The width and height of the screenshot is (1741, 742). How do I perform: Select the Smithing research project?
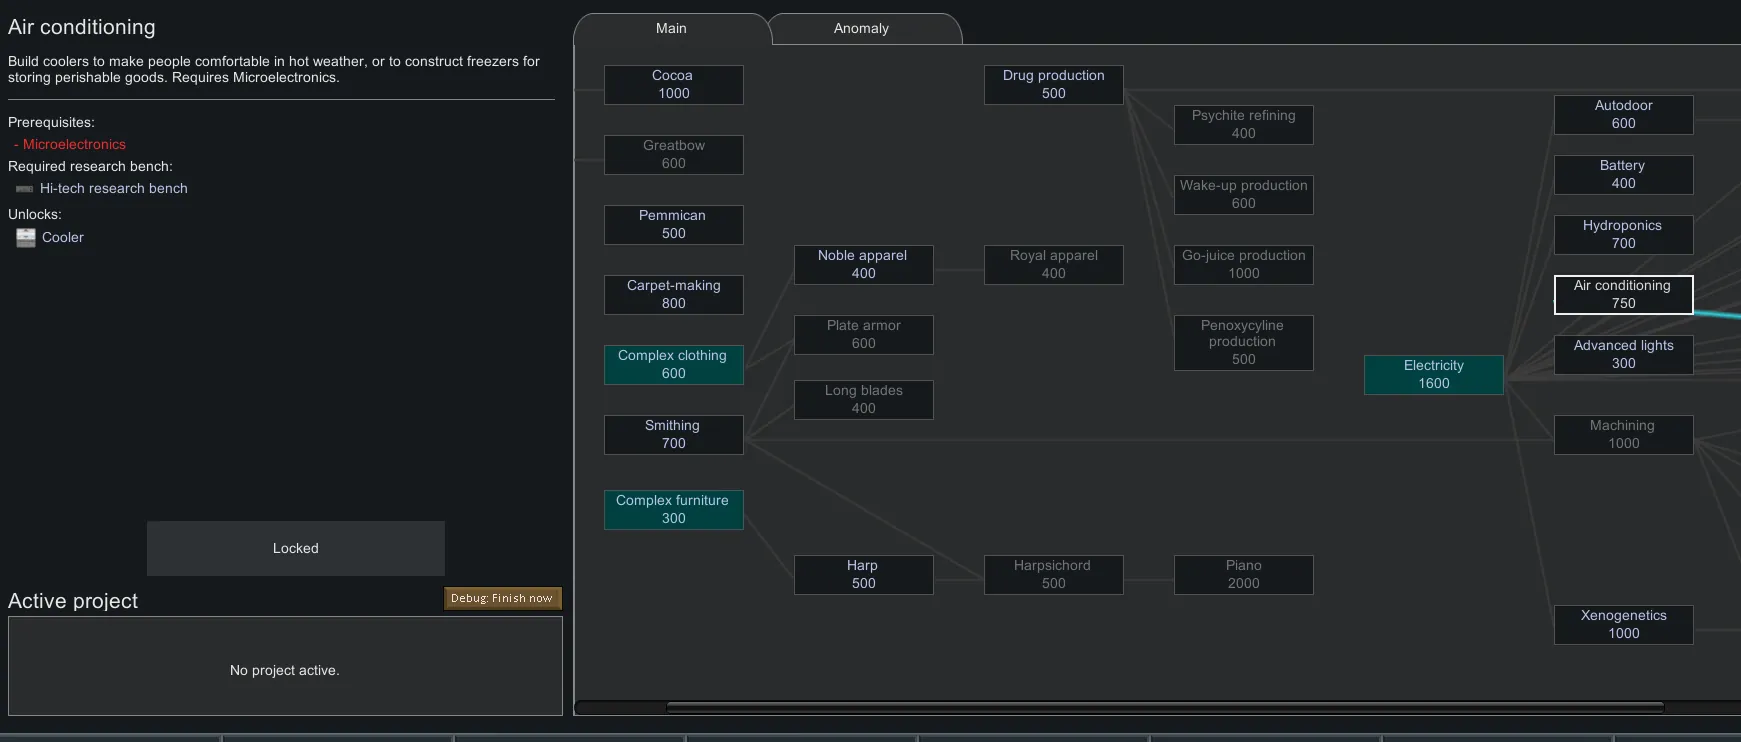pyautogui.click(x=673, y=435)
